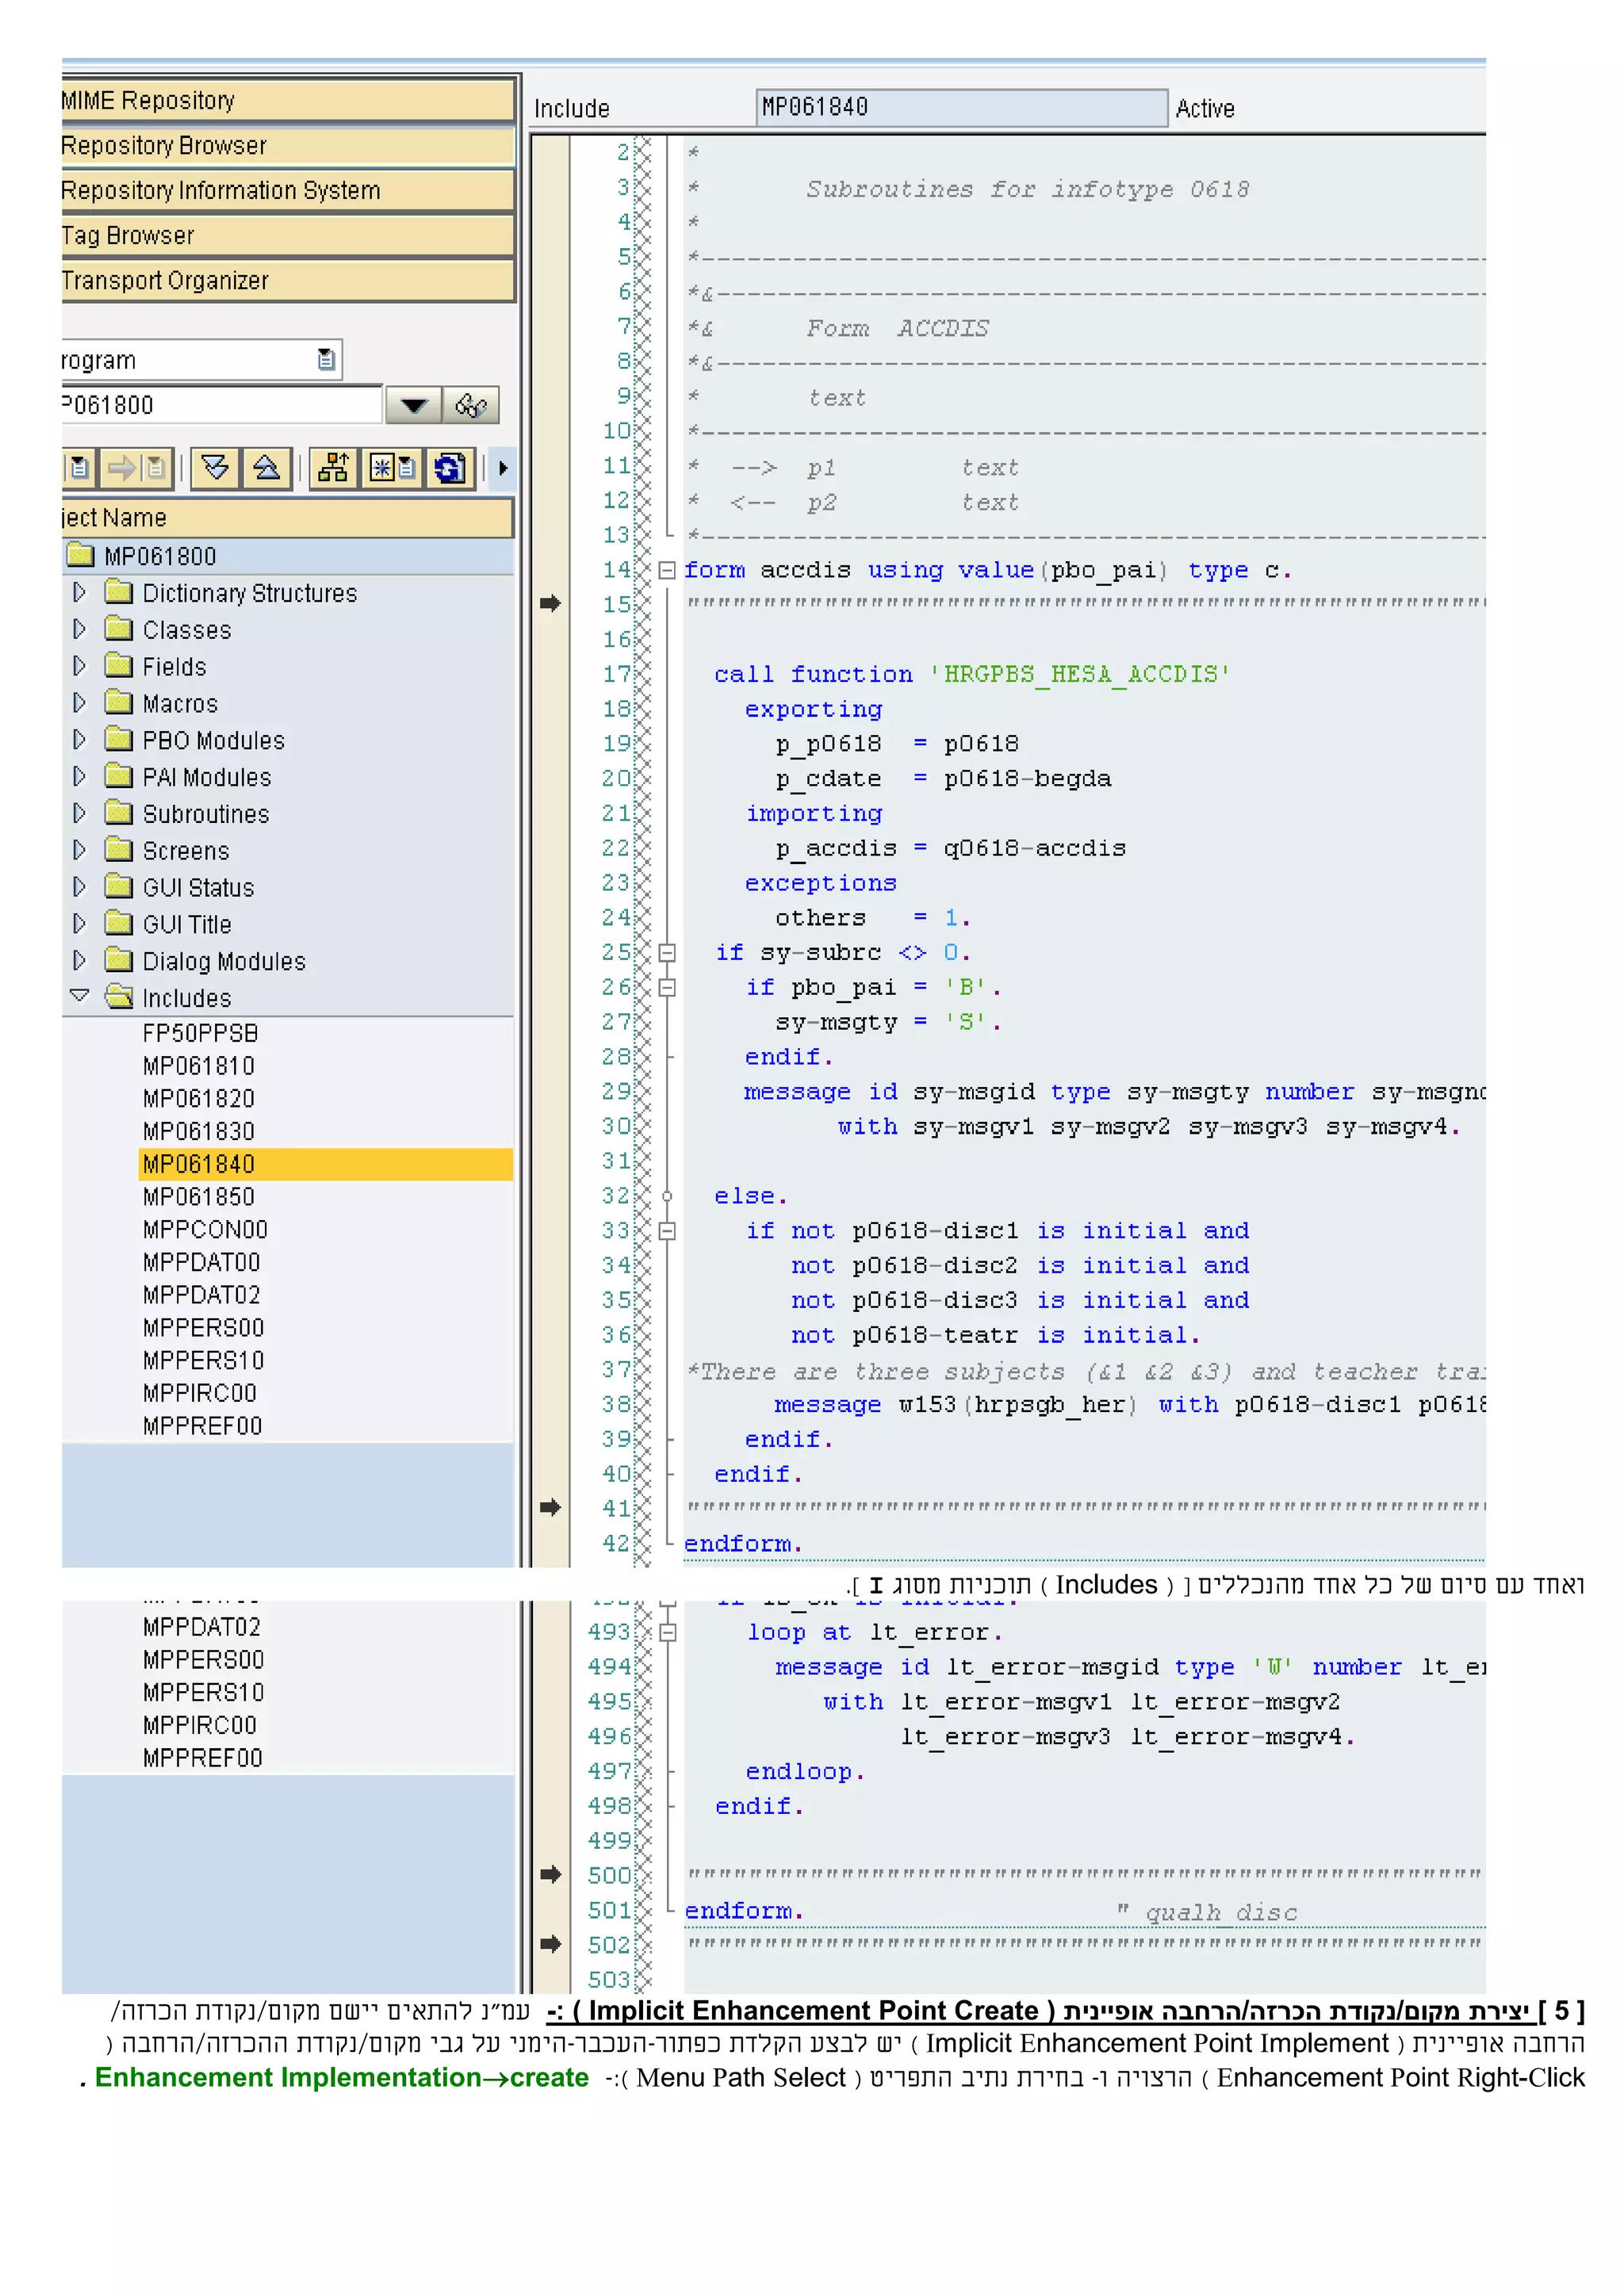The height and width of the screenshot is (2296, 1624).
Task: Fold the if sy-subrc block at line 25
Action: (x=667, y=953)
